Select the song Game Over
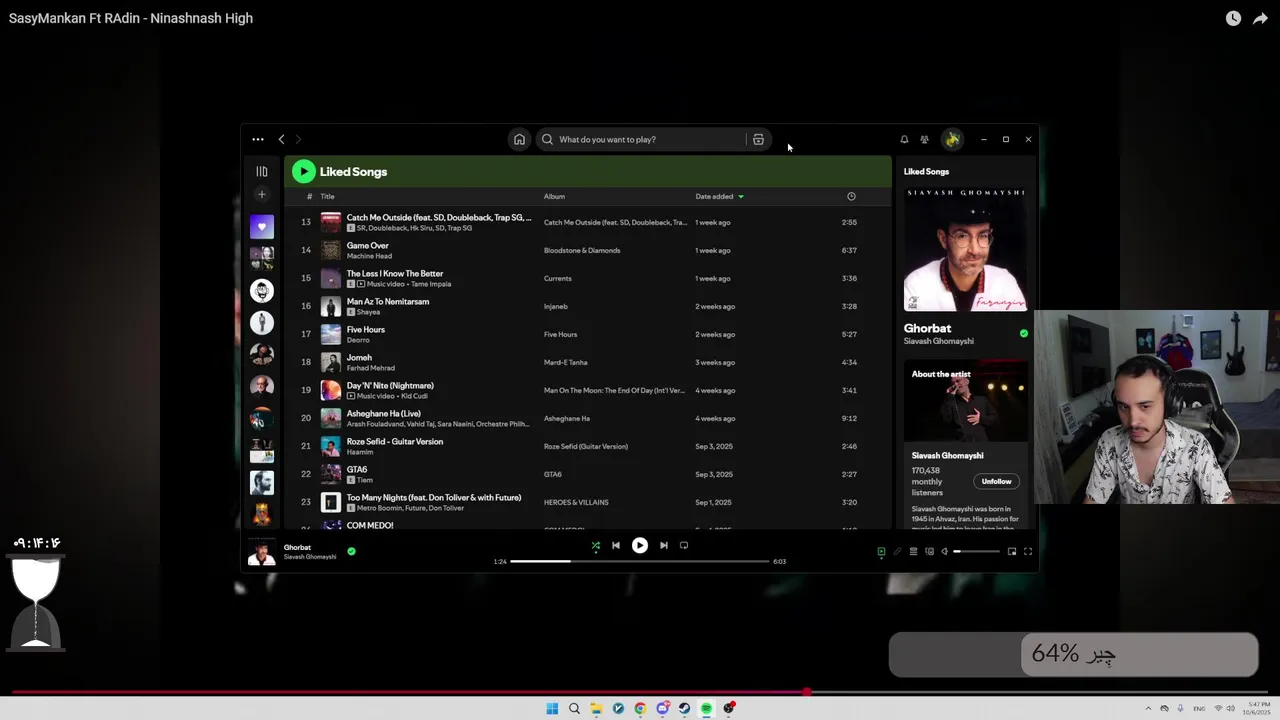The image size is (1280, 720). [367, 245]
